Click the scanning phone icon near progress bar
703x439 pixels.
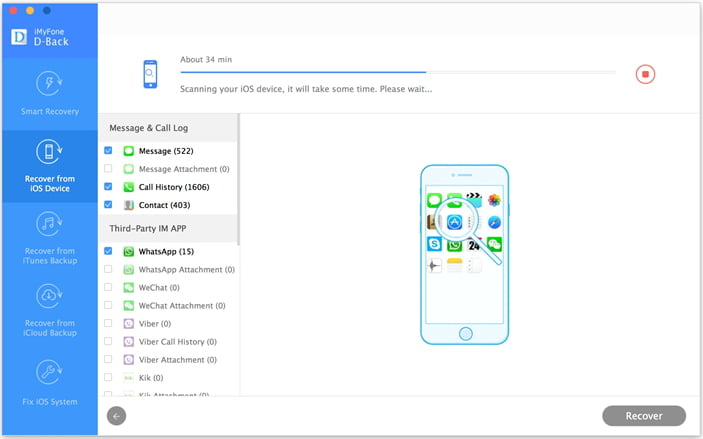point(150,74)
